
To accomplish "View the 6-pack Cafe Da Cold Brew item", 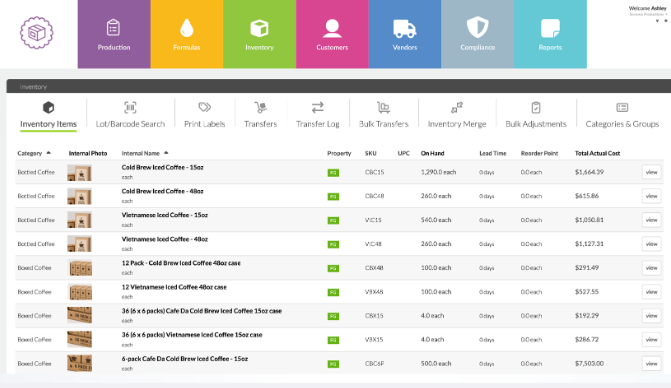I will [651, 364].
